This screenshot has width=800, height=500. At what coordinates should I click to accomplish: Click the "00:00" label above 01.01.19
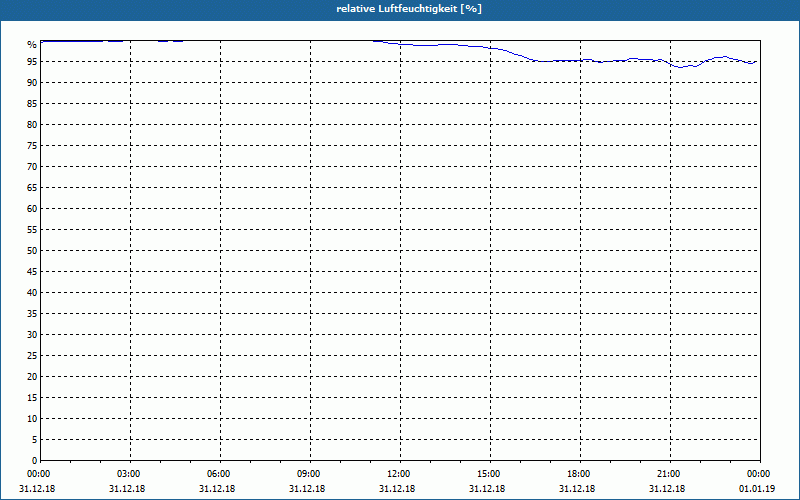[x=760, y=474]
